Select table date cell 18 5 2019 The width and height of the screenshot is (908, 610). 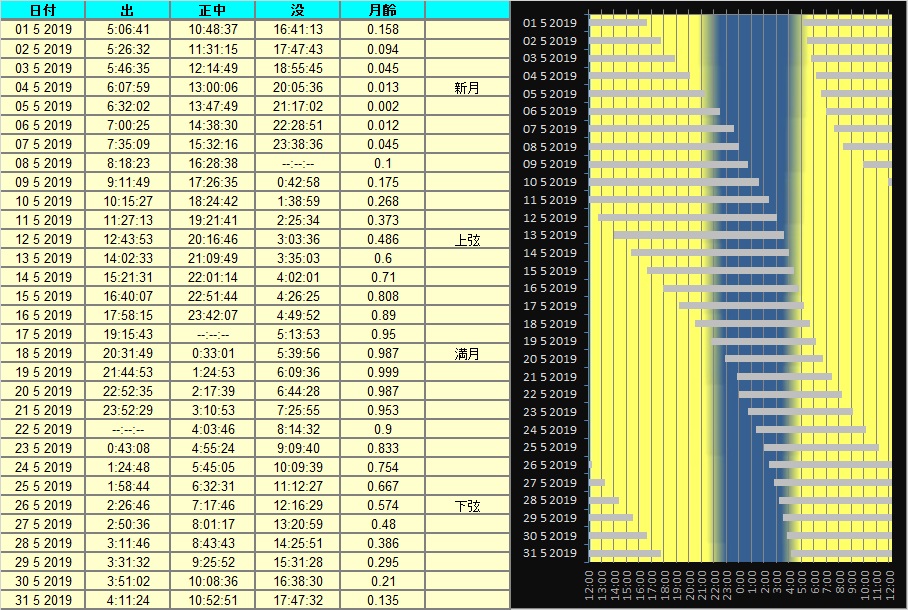(x=43, y=354)
